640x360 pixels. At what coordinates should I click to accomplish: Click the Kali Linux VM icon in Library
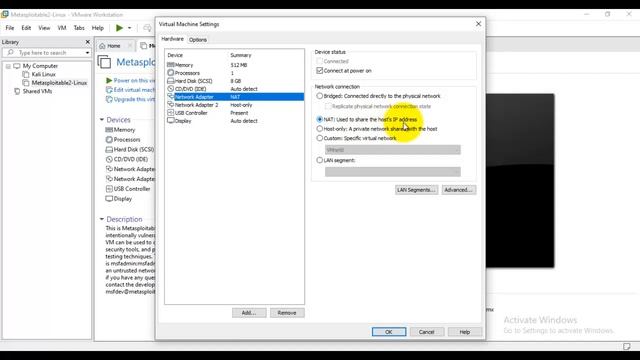point(26,74)
